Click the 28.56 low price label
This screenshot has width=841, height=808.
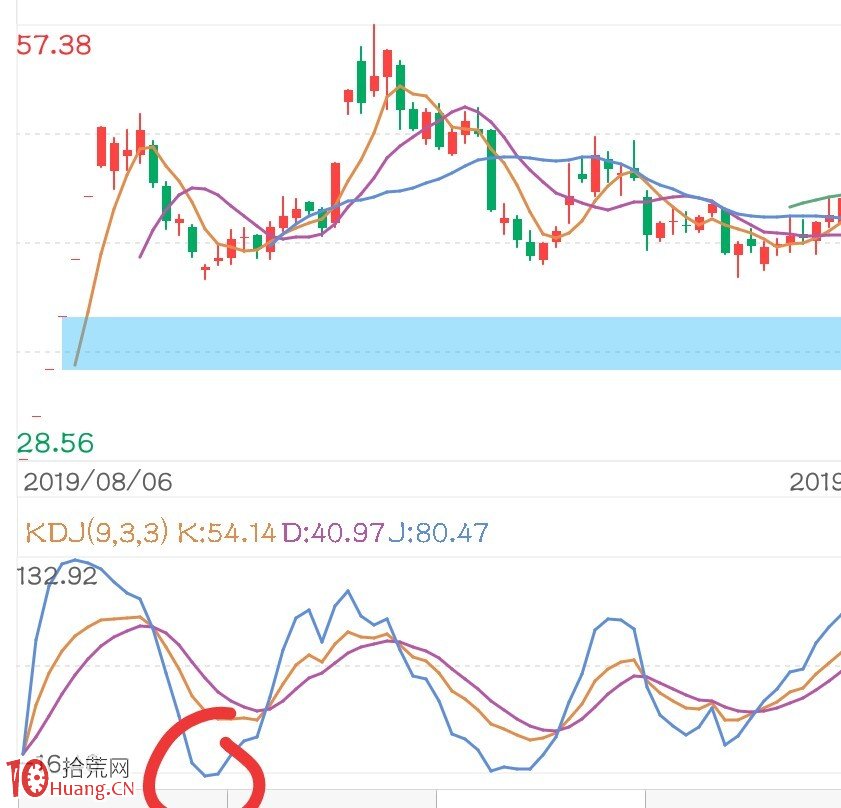(55, 443)
